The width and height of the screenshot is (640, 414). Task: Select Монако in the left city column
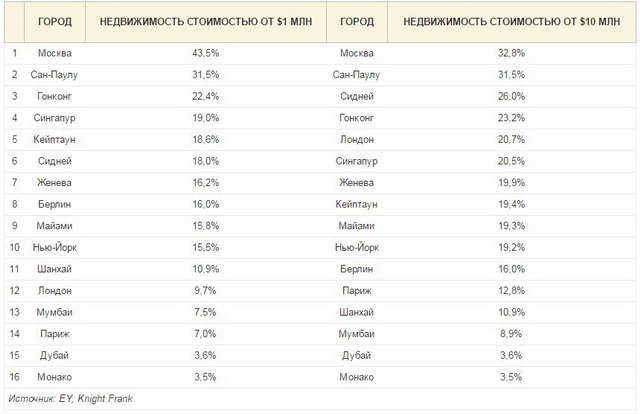pyautogui.click(x=55, y=377)
